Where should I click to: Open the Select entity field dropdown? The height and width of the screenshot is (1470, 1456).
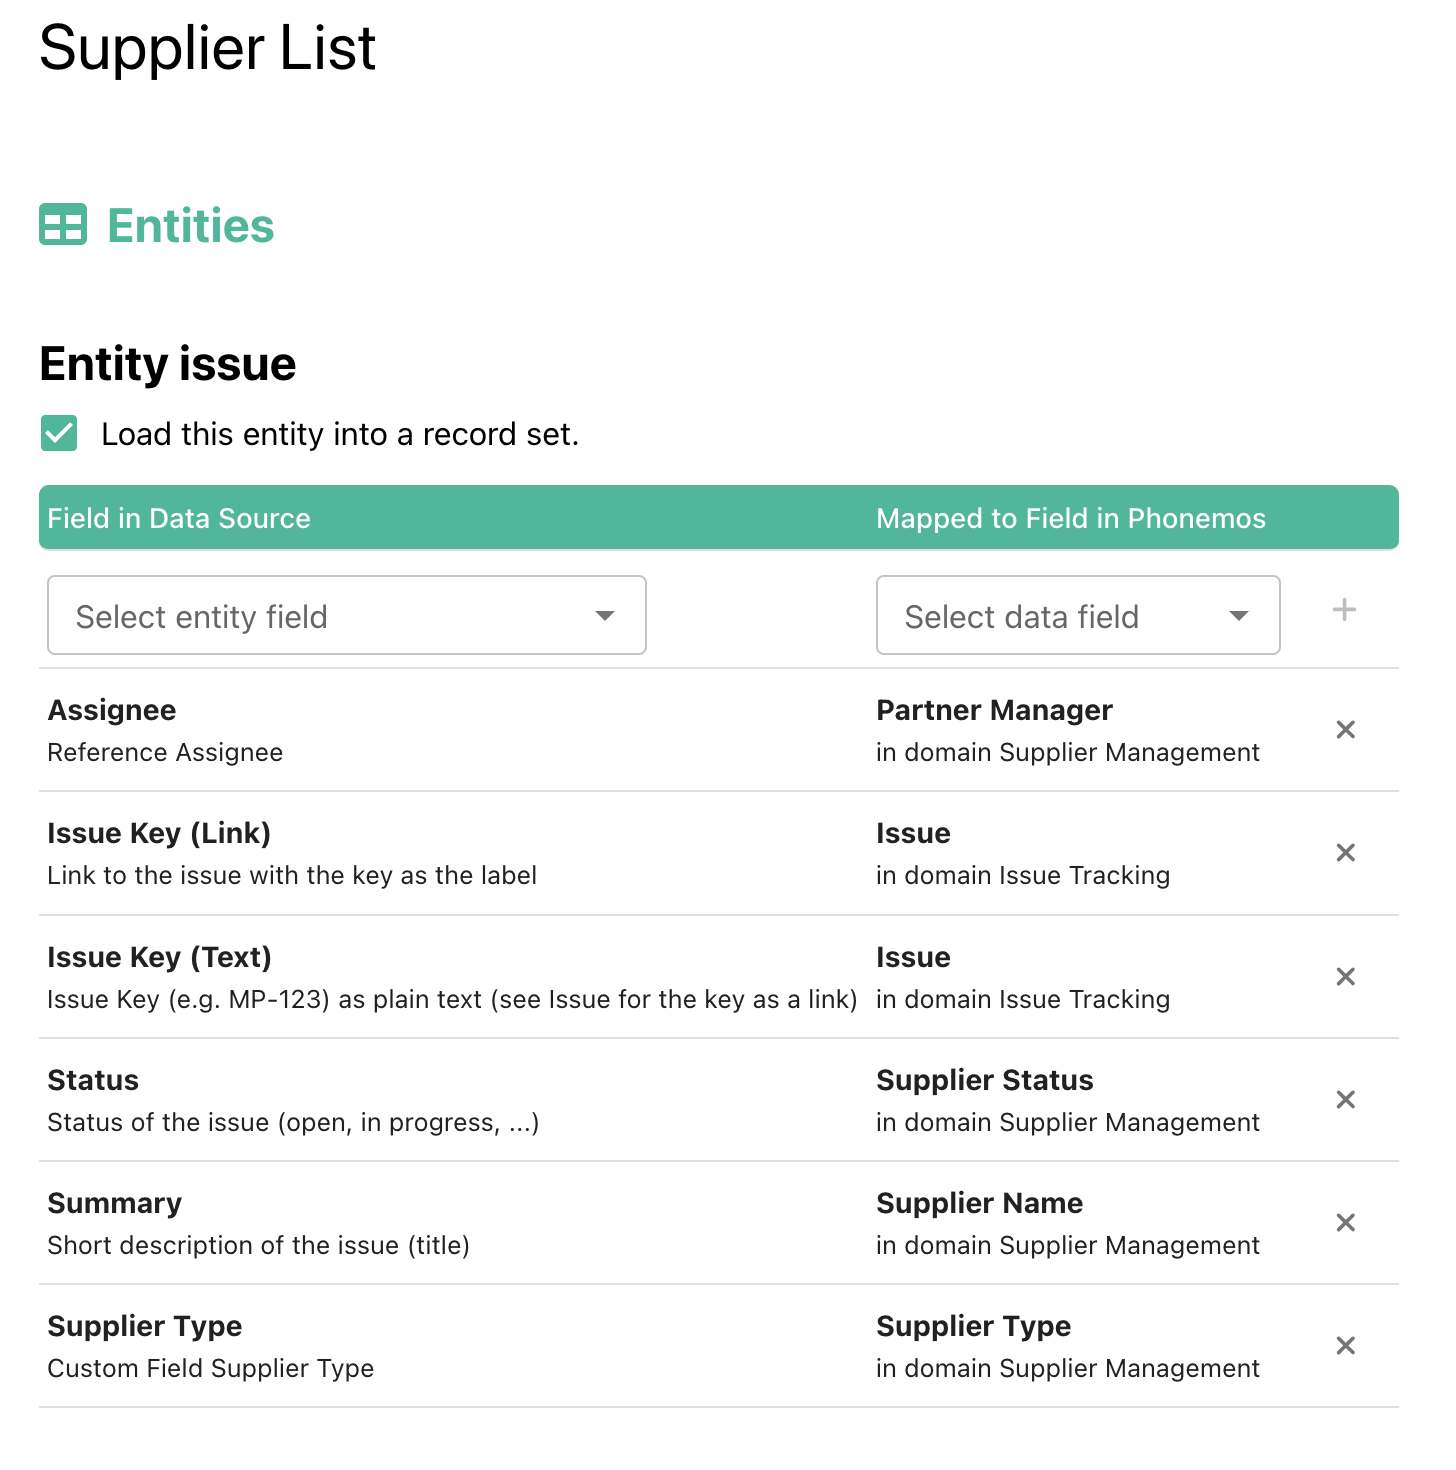[346, 616]
